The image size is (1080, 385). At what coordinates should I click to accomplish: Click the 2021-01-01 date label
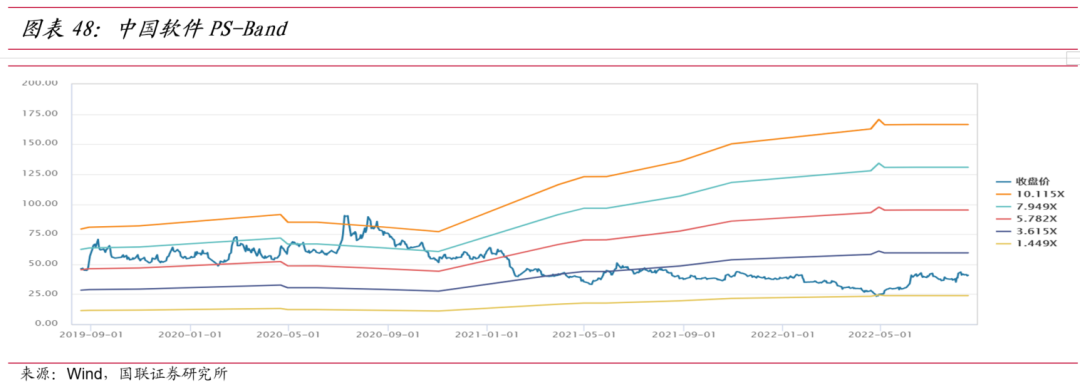pos(486,335)
